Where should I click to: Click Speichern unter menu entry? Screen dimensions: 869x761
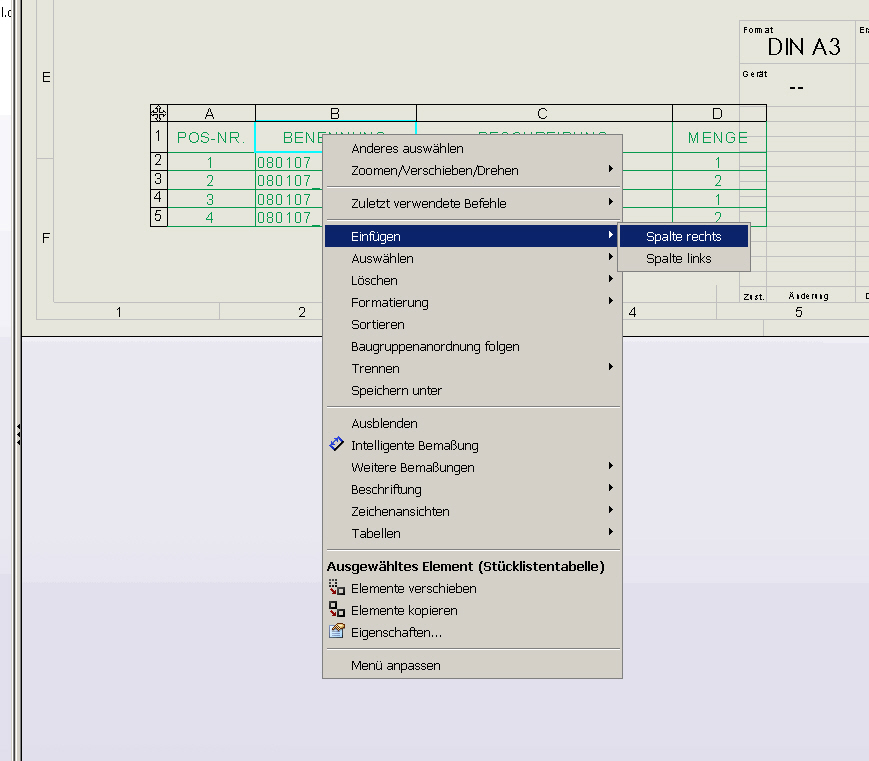(472, 391)
